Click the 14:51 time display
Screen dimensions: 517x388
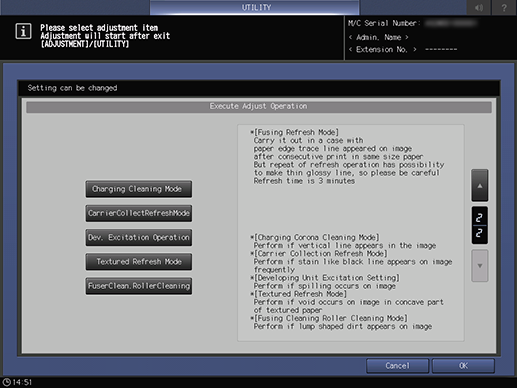coord(22,382)
